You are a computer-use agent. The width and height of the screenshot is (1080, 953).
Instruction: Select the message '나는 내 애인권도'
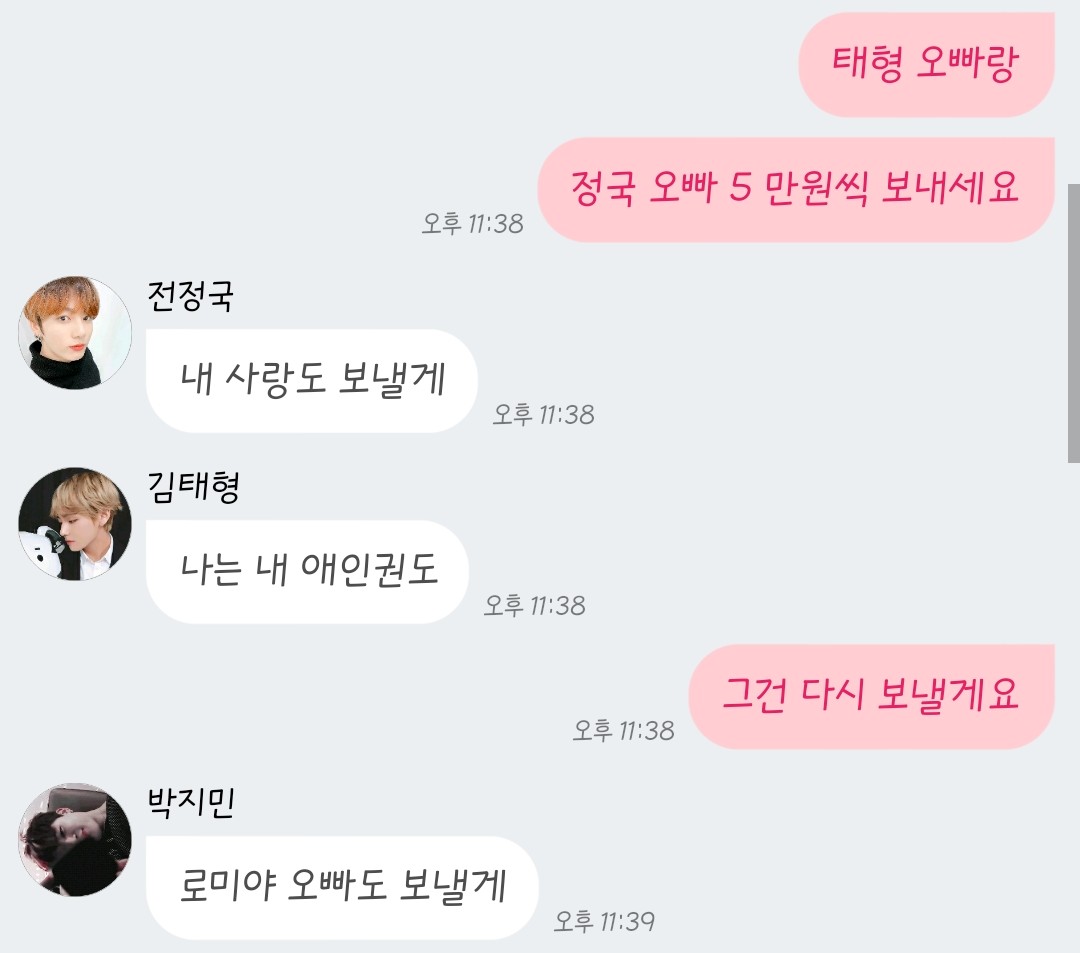[x=308, y=572]
